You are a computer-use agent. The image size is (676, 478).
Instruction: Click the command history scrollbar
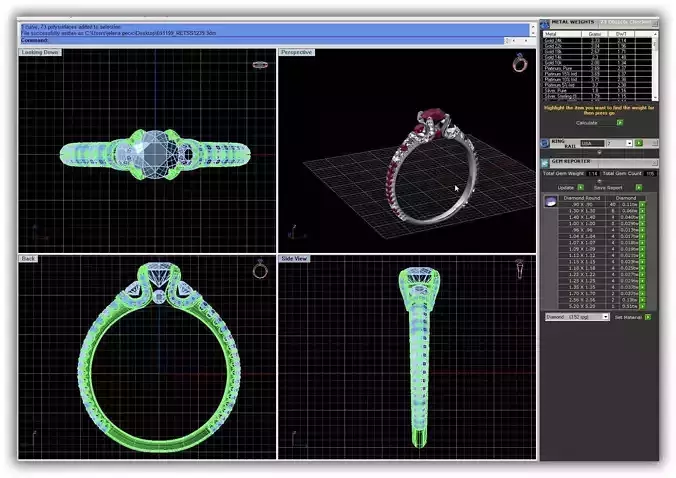[533, 29]
